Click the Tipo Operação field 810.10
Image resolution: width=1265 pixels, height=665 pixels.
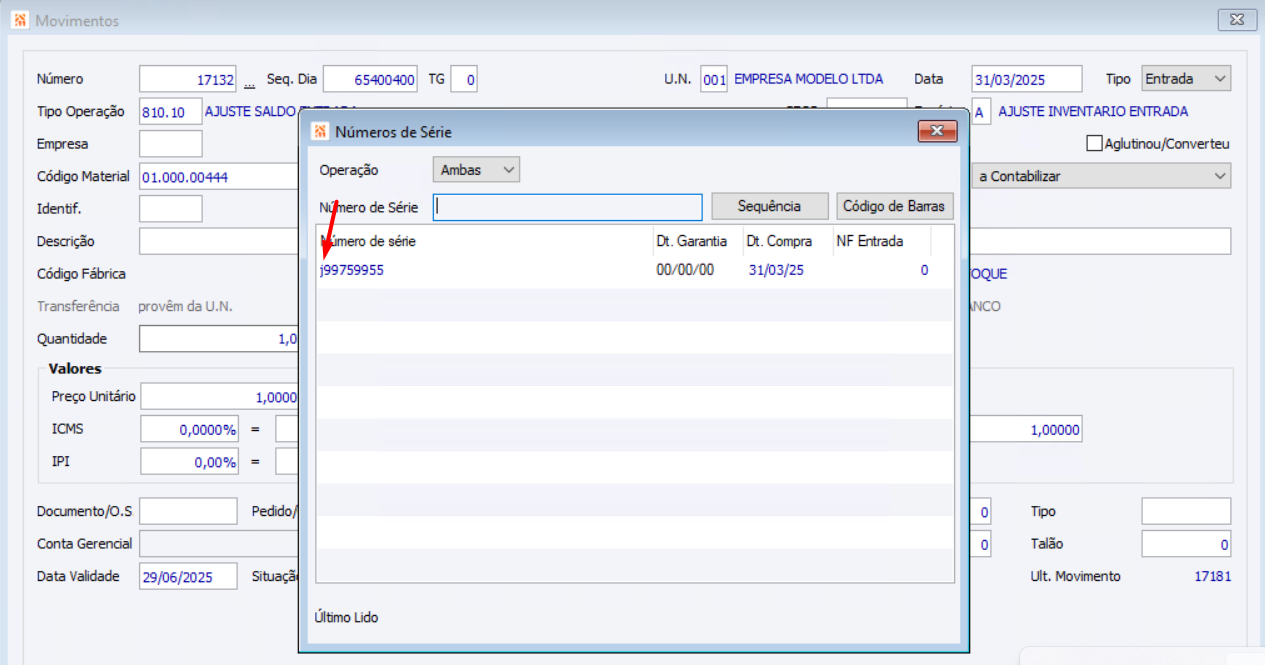[171, 112]
